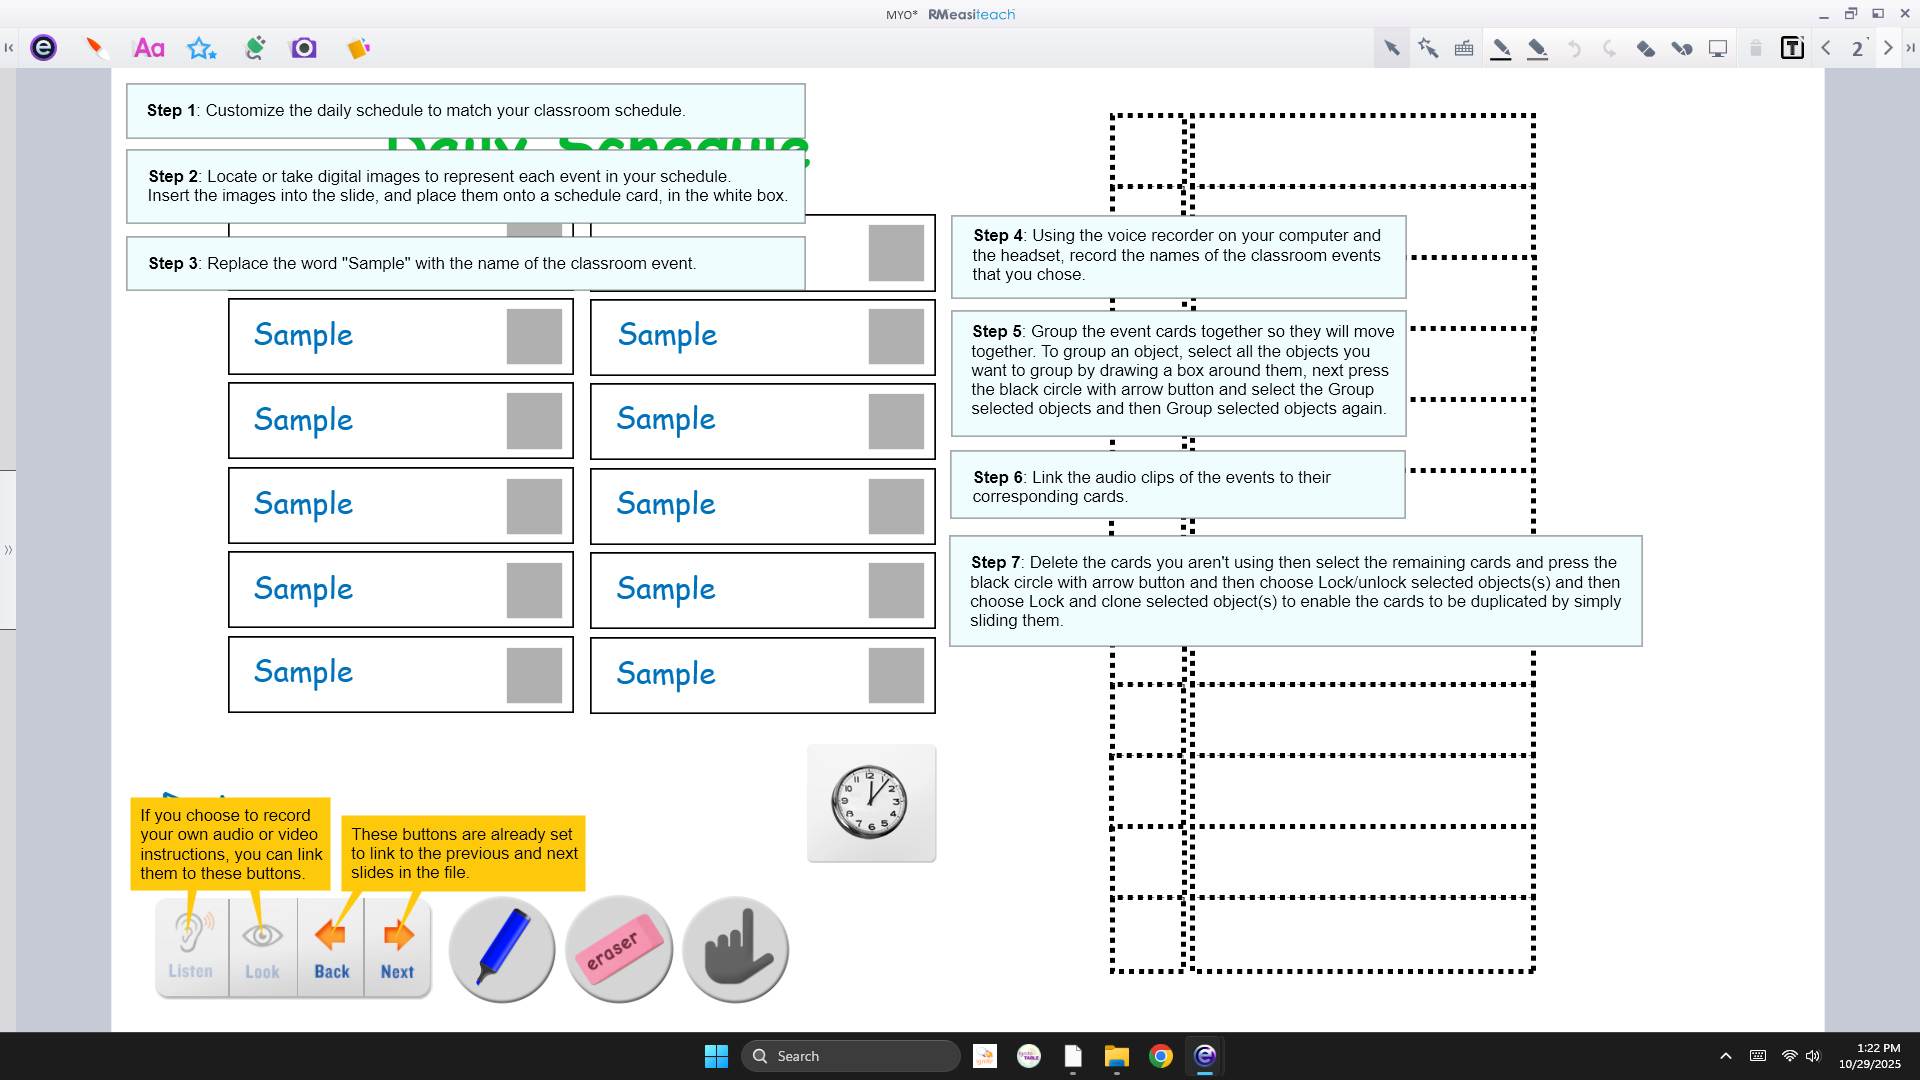Open the orange paintbrush drawing tools
The height and width of the screenshot is (1080, 1920).
coord(96,47)
